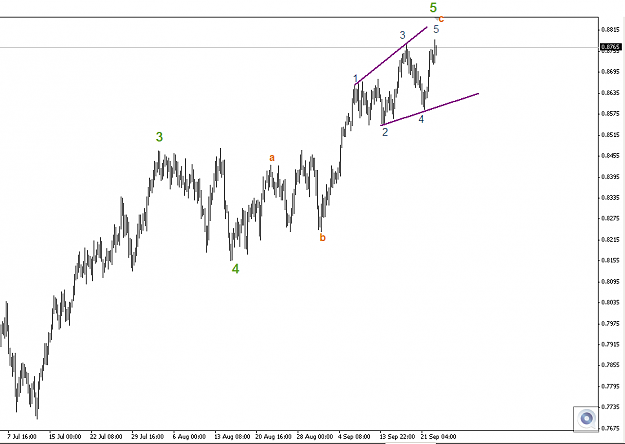Click the 29 Jul 16:00 time label
Image resolution: width=625 pixels, height=444 pixels.
click(x=147, y=436)
